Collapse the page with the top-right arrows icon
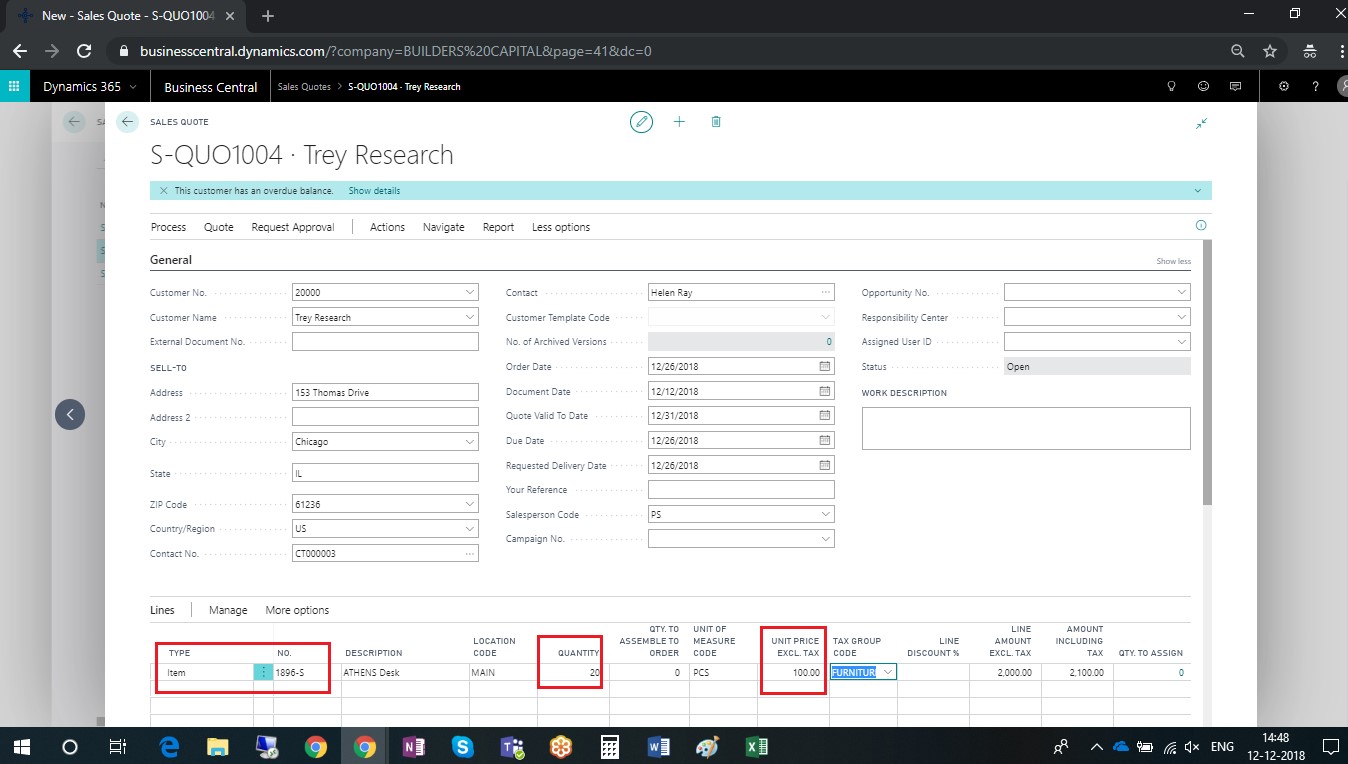Image resolution: width=1348 pixels, height=764 pixels. pos(1201,122)
